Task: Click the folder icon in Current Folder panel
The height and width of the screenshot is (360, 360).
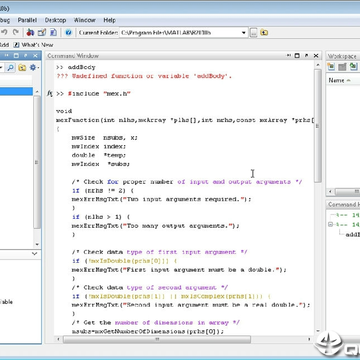Action: click(22, 68)
